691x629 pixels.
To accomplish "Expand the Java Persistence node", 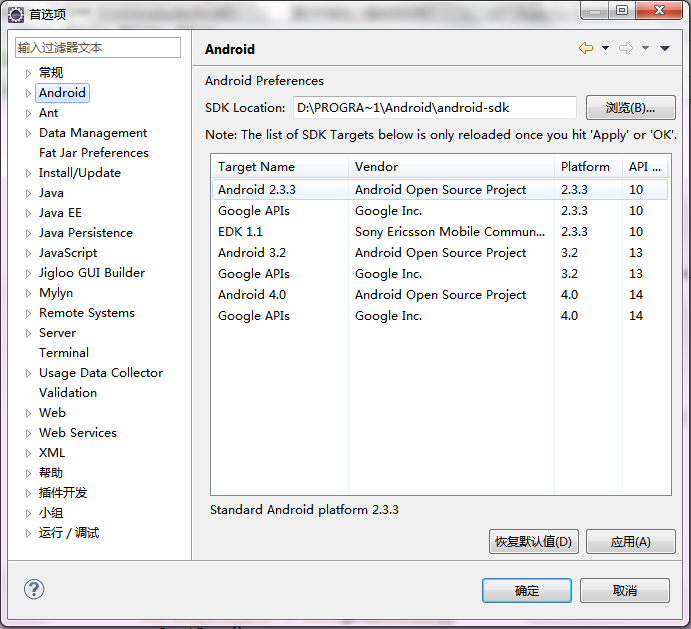I will coord(28,233).
